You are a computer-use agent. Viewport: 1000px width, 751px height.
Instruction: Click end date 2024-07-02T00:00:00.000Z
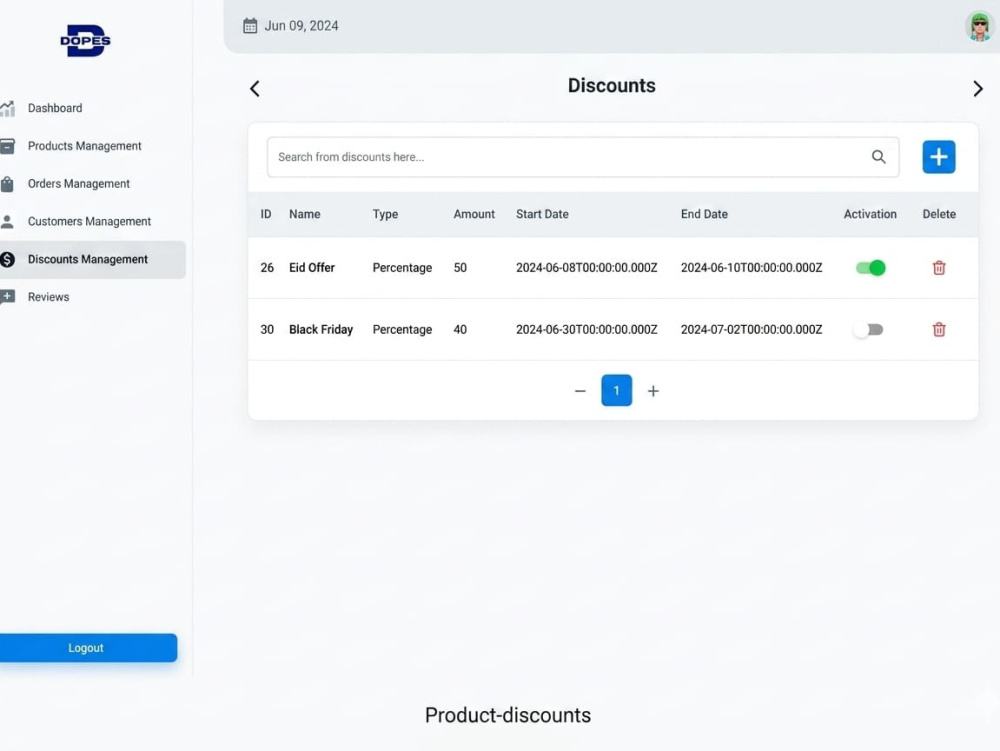[x=751, y=330]
